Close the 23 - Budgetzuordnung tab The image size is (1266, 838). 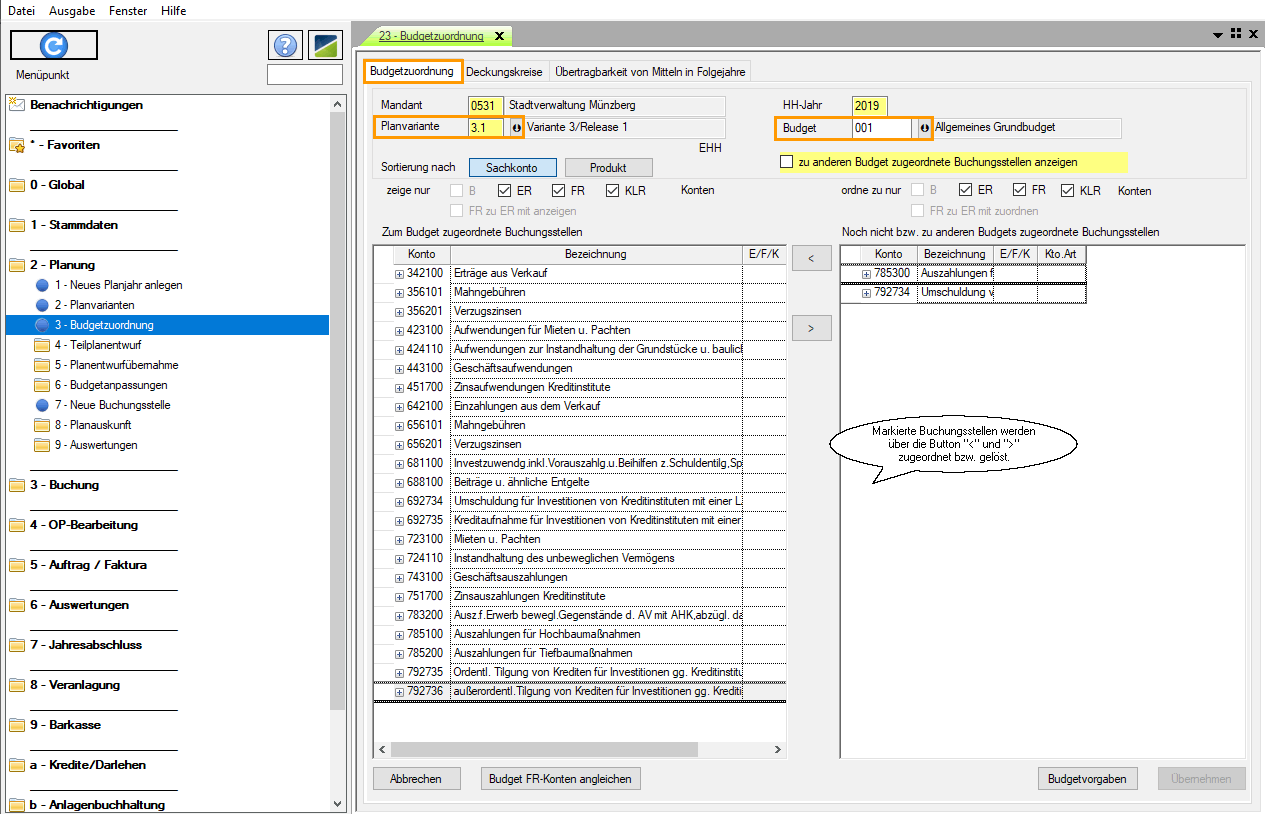(x=499, y=36)
